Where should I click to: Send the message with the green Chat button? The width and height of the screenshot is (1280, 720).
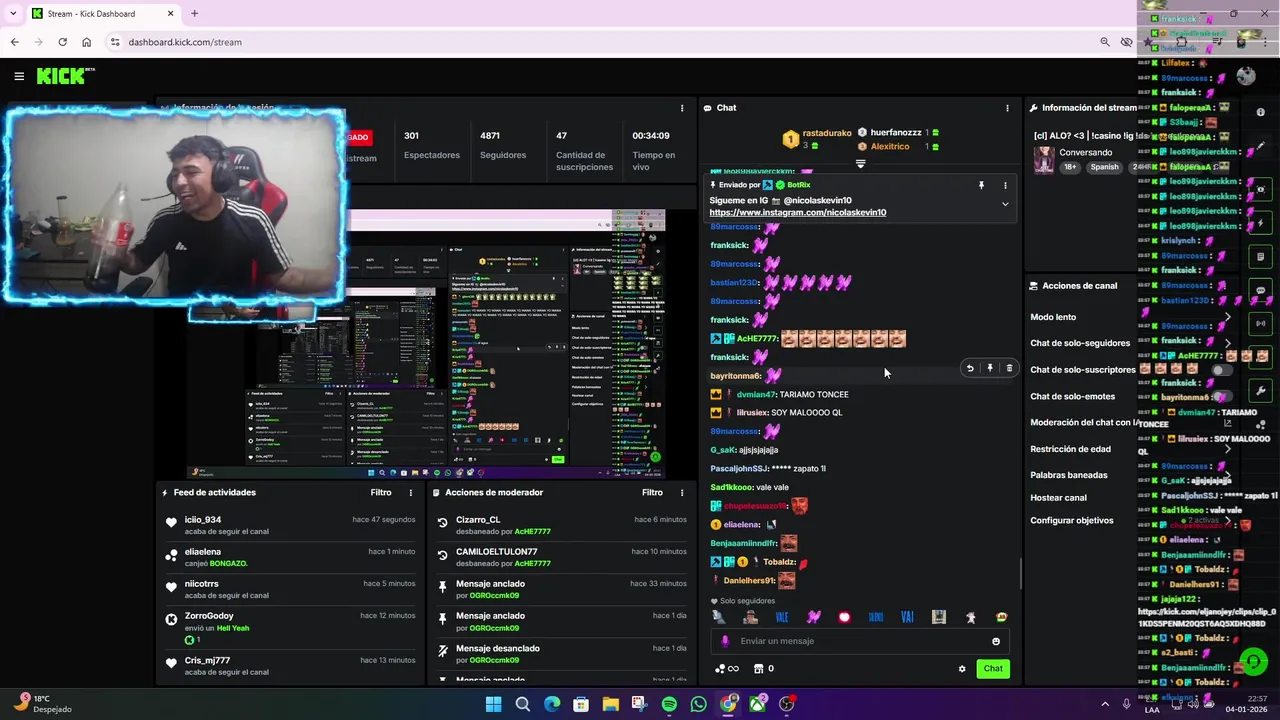tap(993, 668)
